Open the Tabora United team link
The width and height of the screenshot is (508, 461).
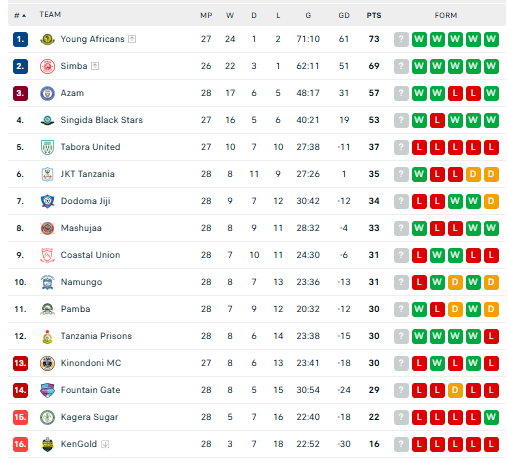pos(90,147)
